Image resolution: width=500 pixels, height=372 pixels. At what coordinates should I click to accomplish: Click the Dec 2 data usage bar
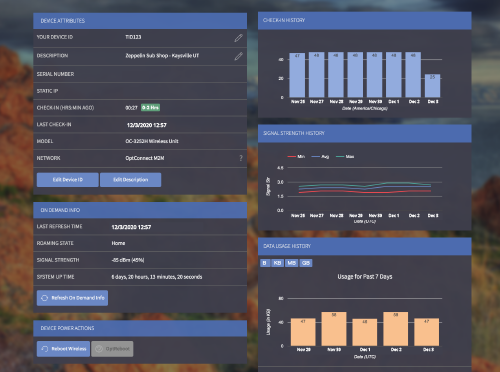pyautogui.click(x=396, y=329)
